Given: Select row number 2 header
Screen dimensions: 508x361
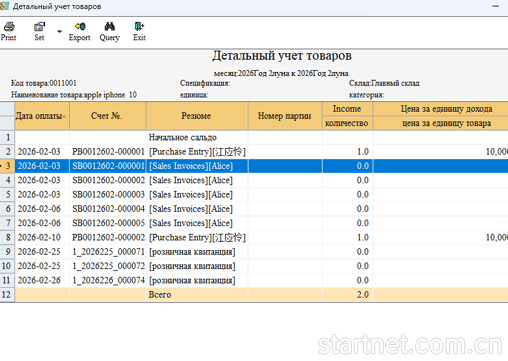Looking at the screenshot, I should click(x=7, y=152).
